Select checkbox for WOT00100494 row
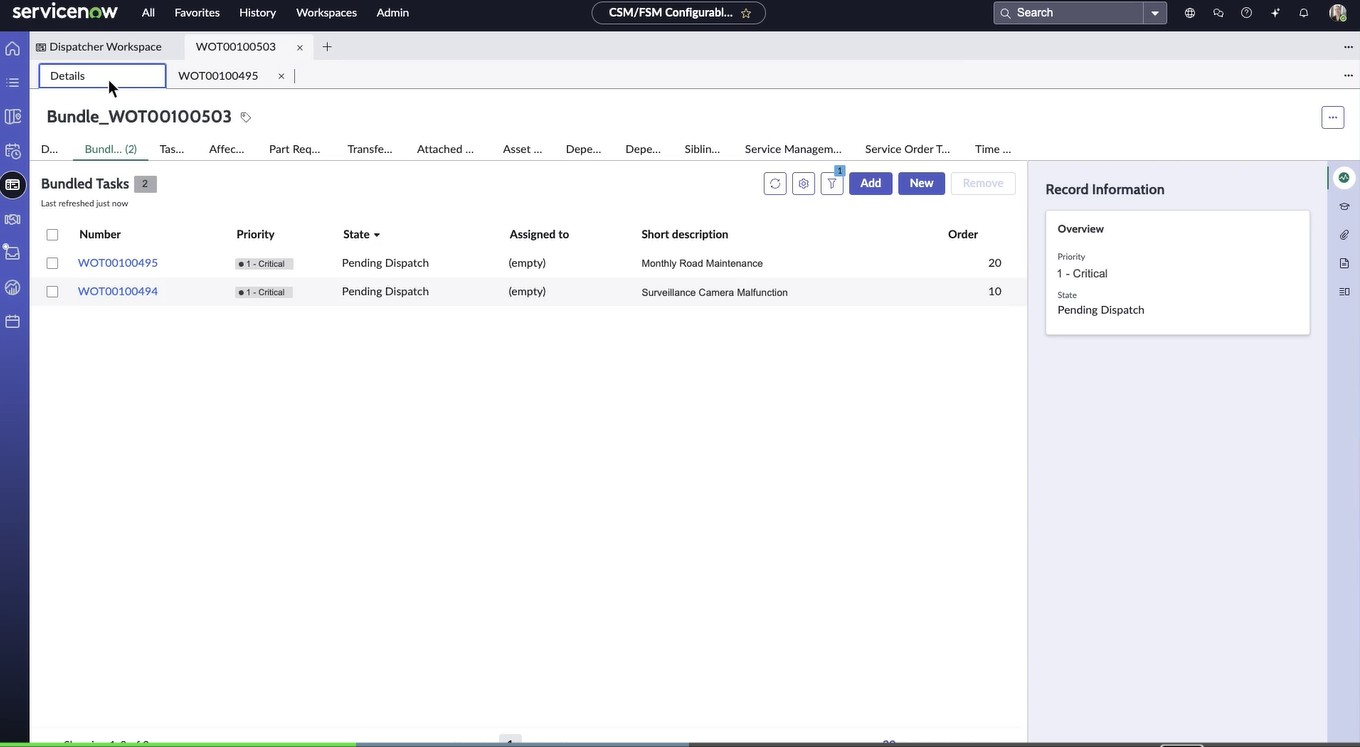 click(x=52, y=292)
